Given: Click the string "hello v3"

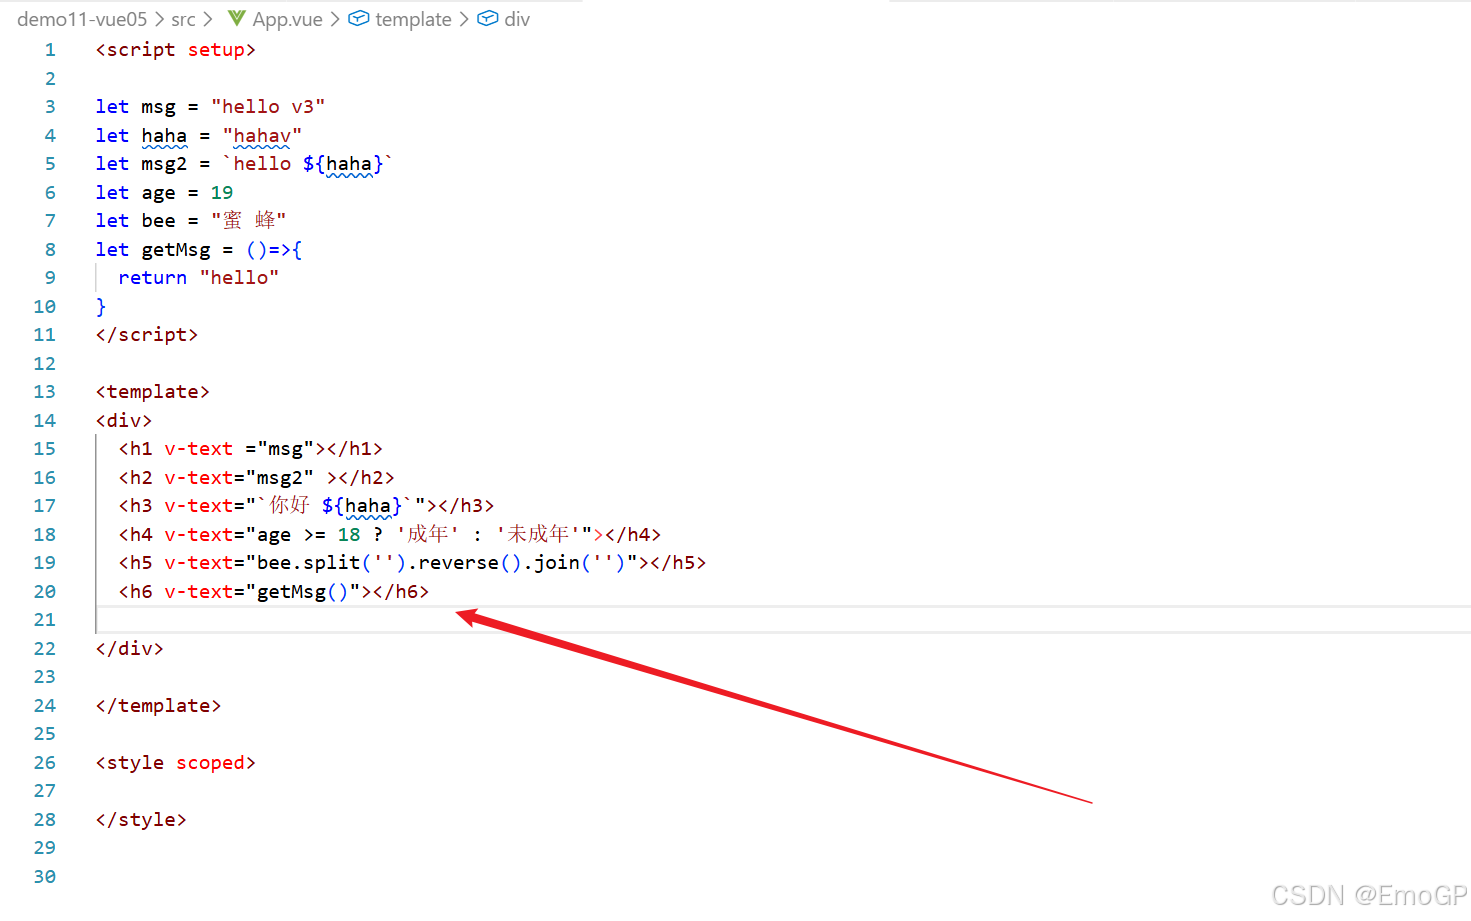Looking at the screenshot, I should (x=268, y=107).
